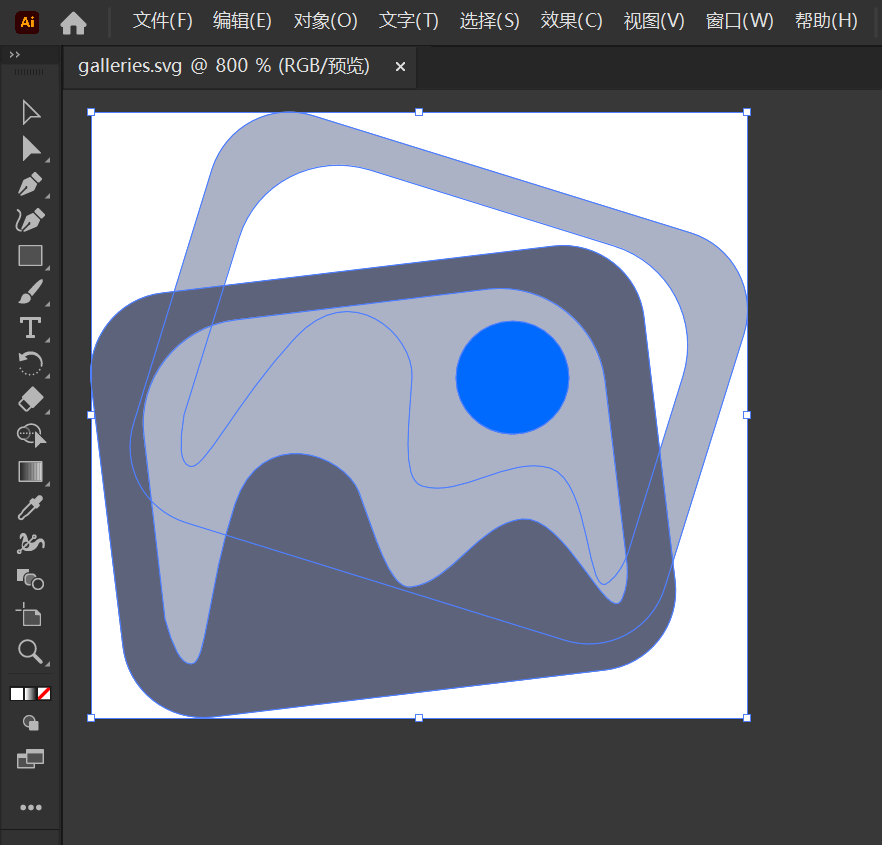Image resolution: width=882 pixels, height=845 pixels.
Task: Click the Illustrator Ai logo
Action: pos(27,22)
